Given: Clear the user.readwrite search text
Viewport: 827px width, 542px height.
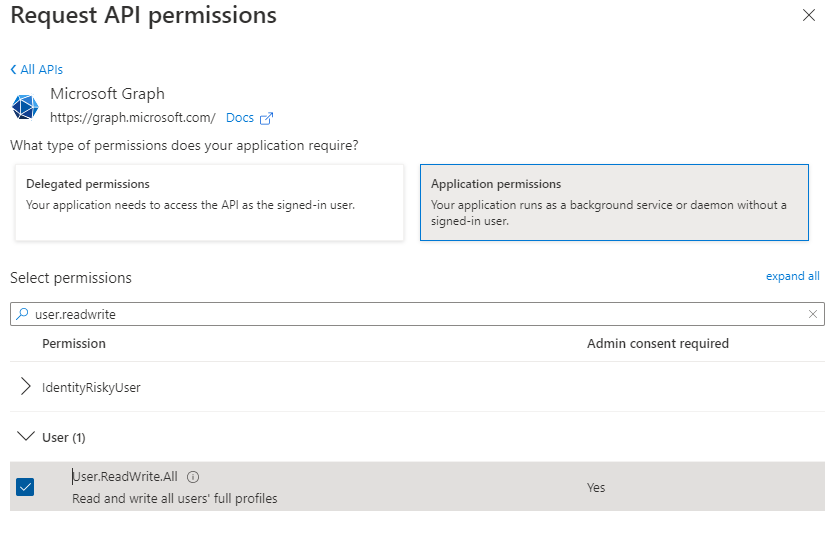Looking at the screenshot, I should (x=813, y=314).
